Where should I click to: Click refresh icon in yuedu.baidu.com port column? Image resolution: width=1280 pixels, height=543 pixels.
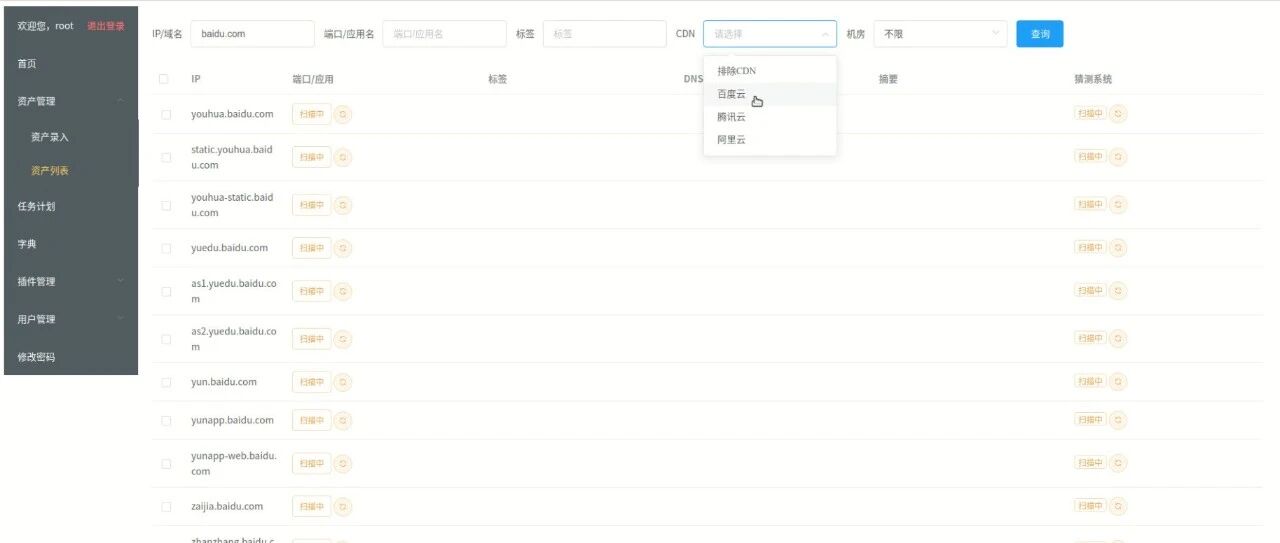coord(343,248)
